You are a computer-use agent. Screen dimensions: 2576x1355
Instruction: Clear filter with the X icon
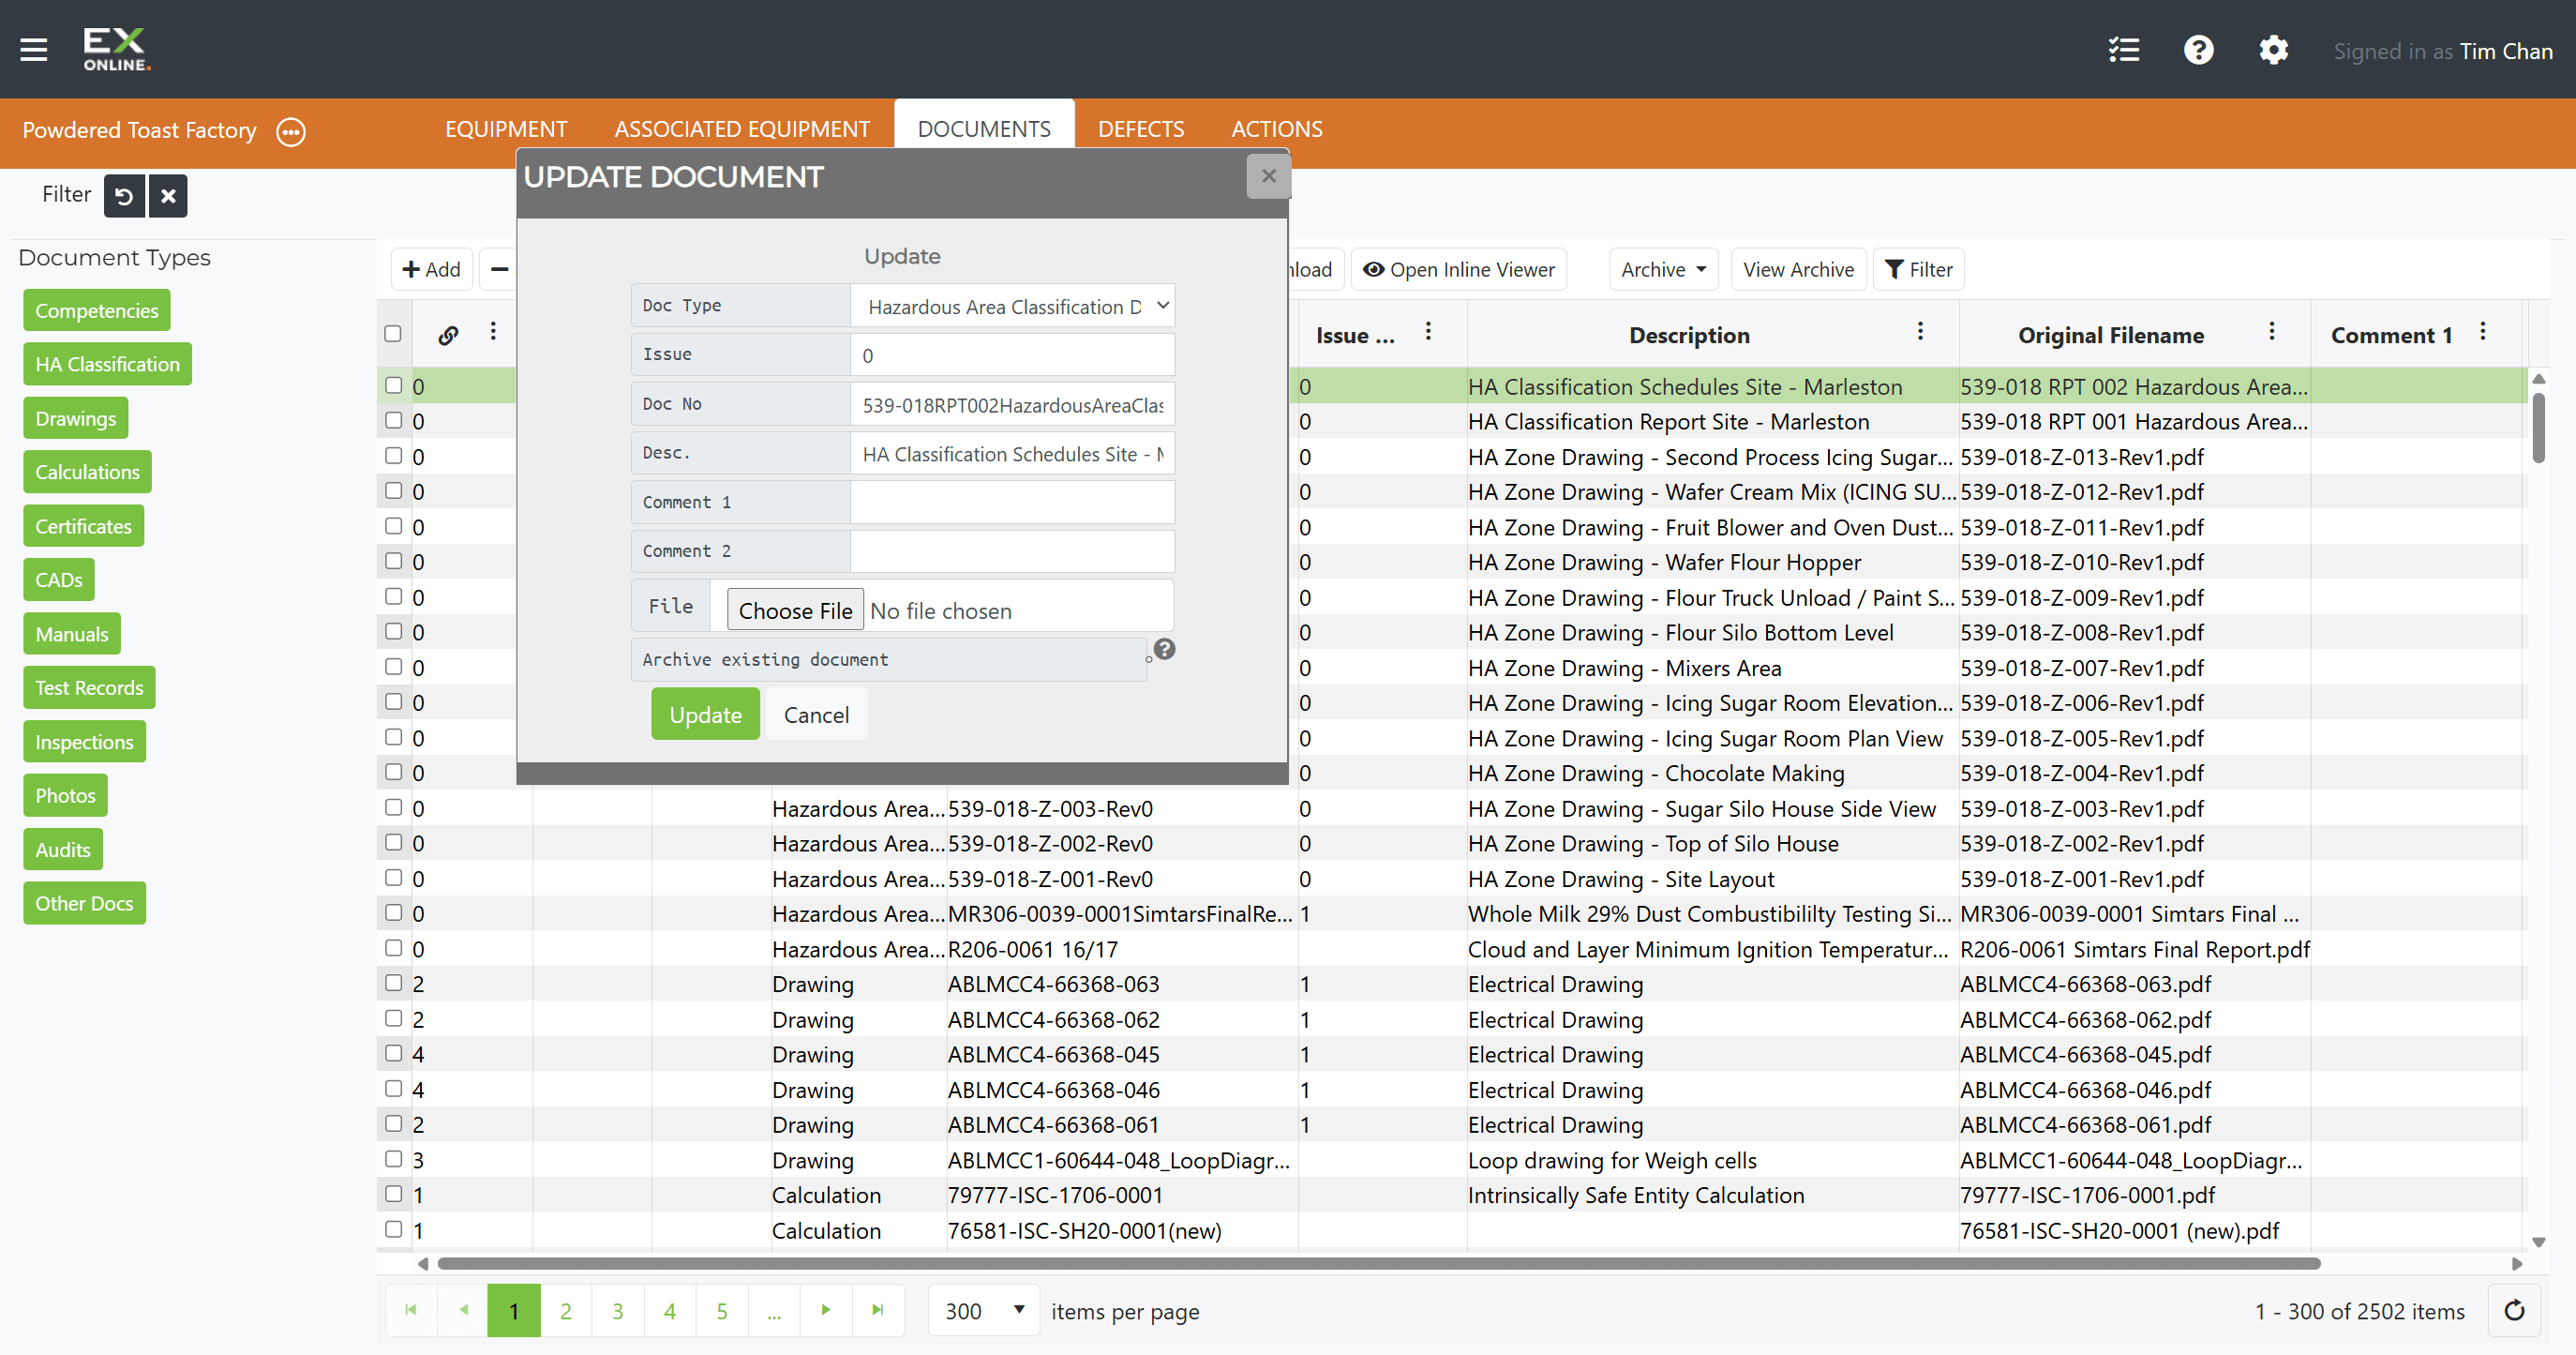click(168, 196)
